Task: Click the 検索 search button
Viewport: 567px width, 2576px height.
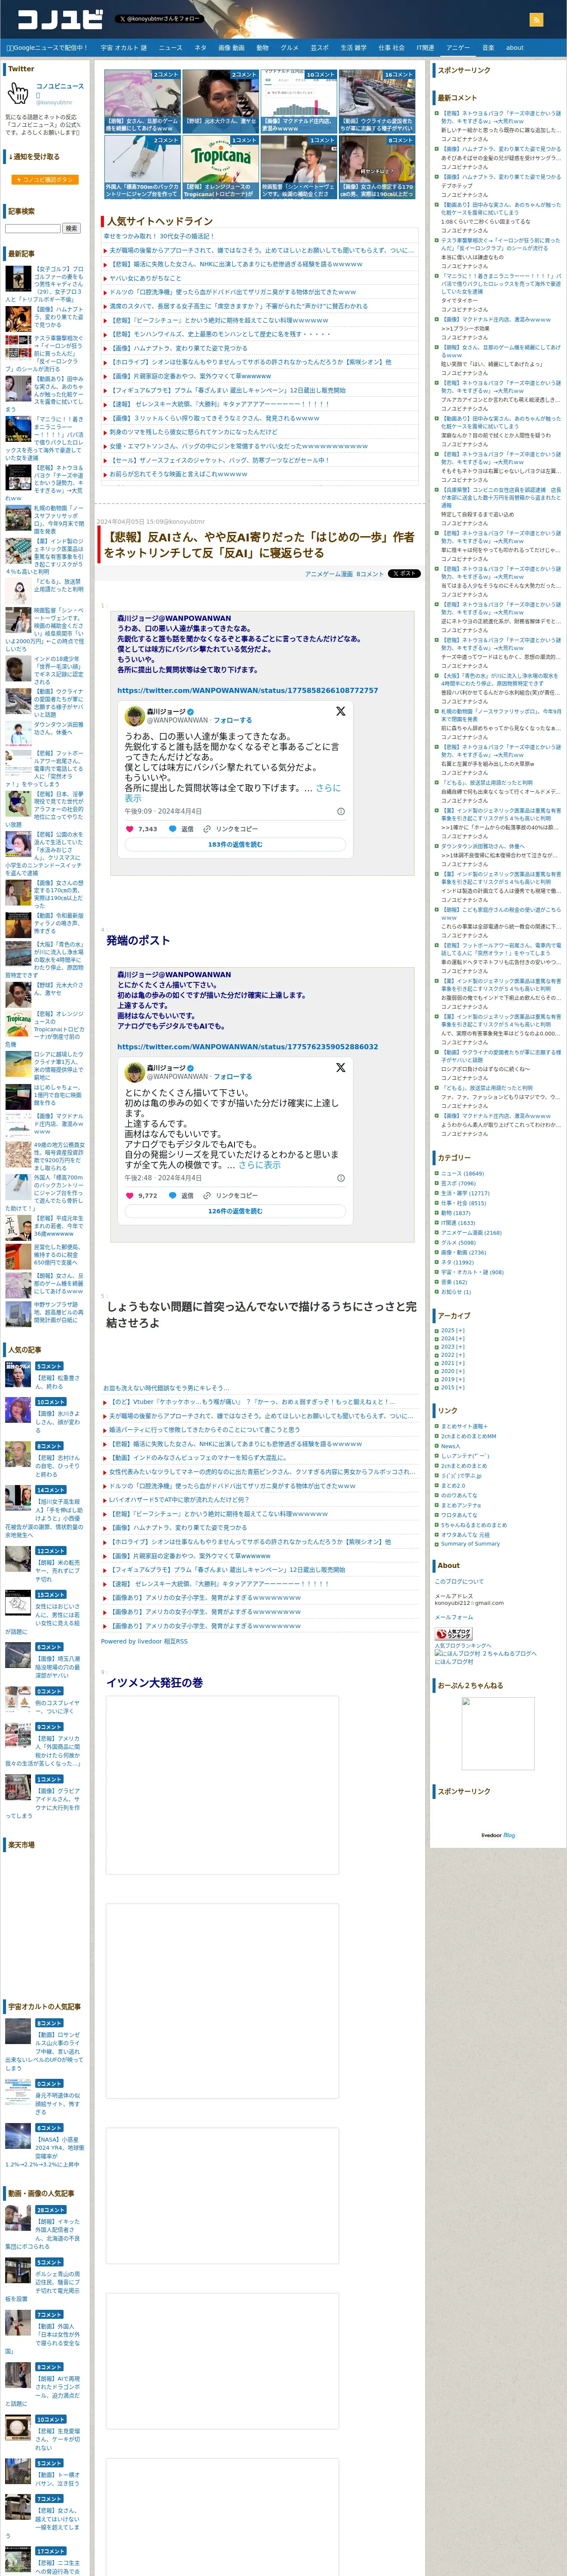Action: point(71,228)
